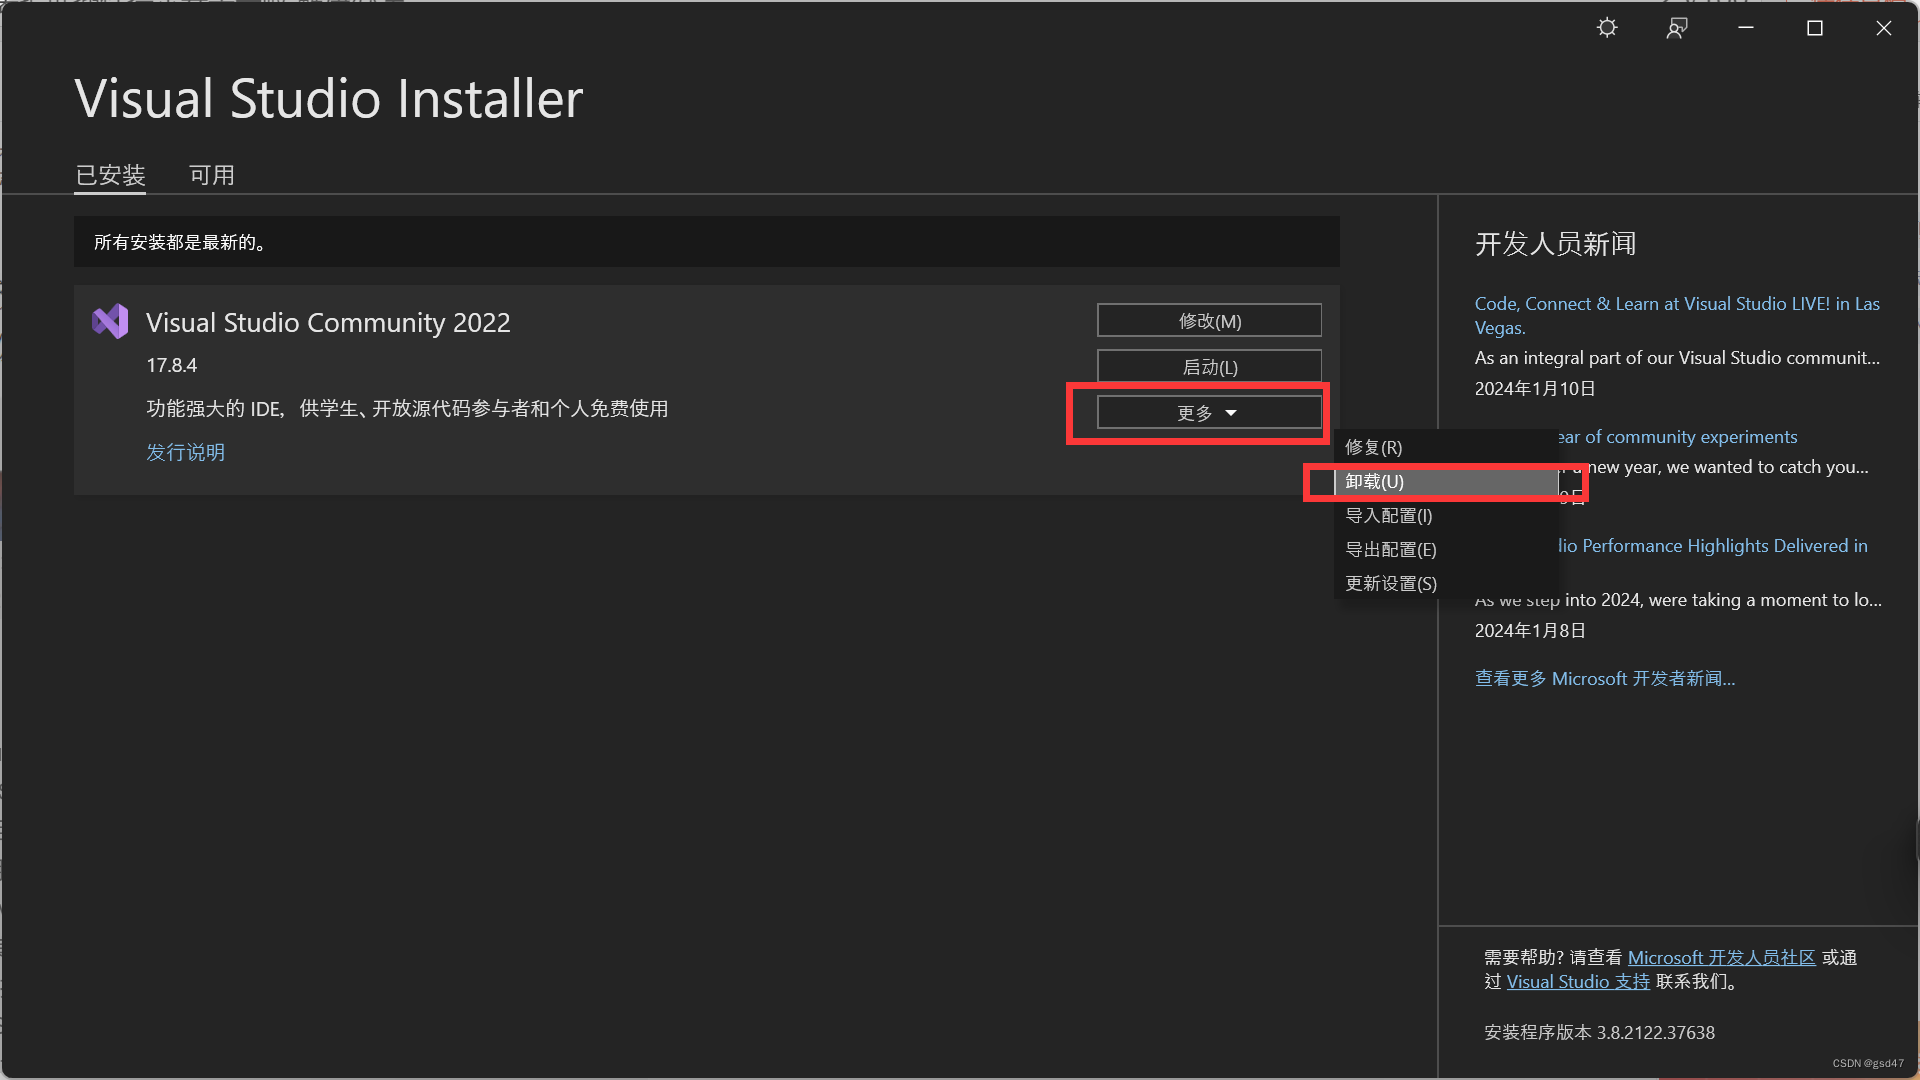This screenshot has width=1920, height=1080.
Task: Select 修复(R) from the menu
Action: [1374, 447]
